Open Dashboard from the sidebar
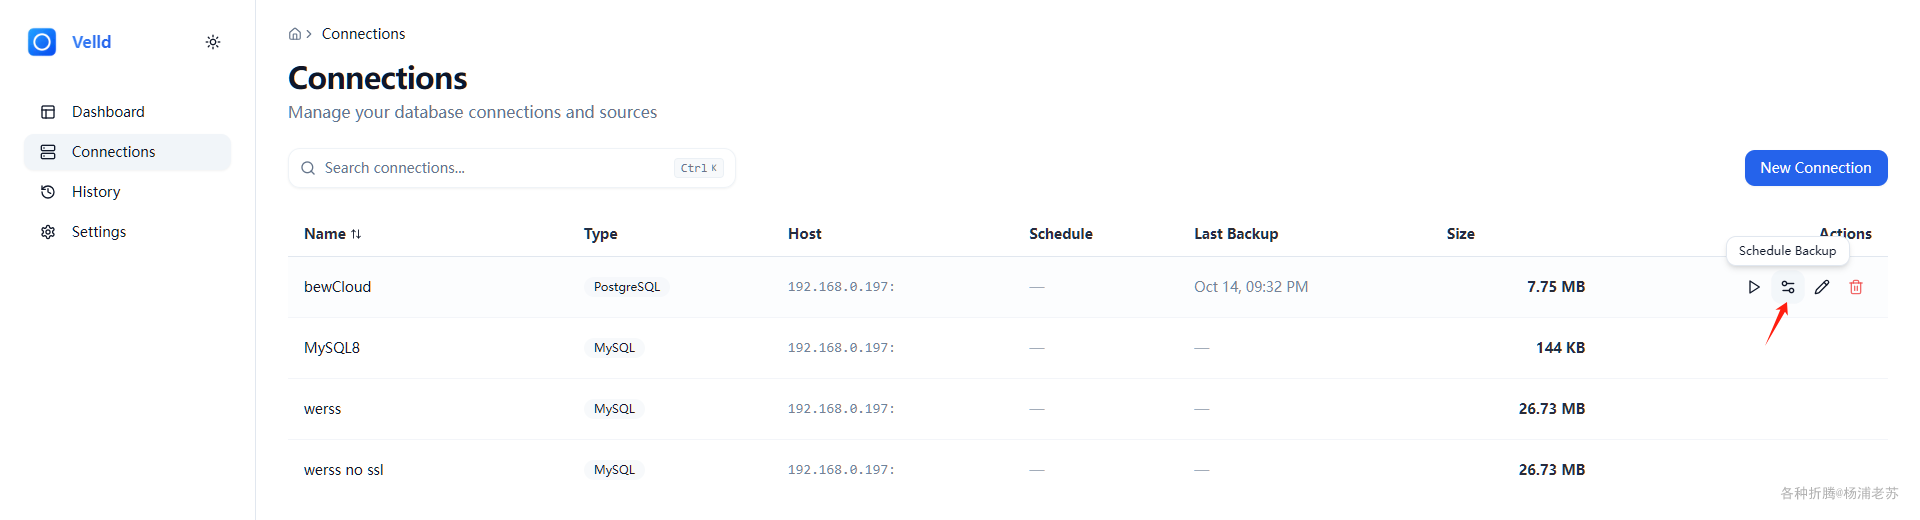The height and width of the screenshot is (520, 1920). [x=108, y=112]
